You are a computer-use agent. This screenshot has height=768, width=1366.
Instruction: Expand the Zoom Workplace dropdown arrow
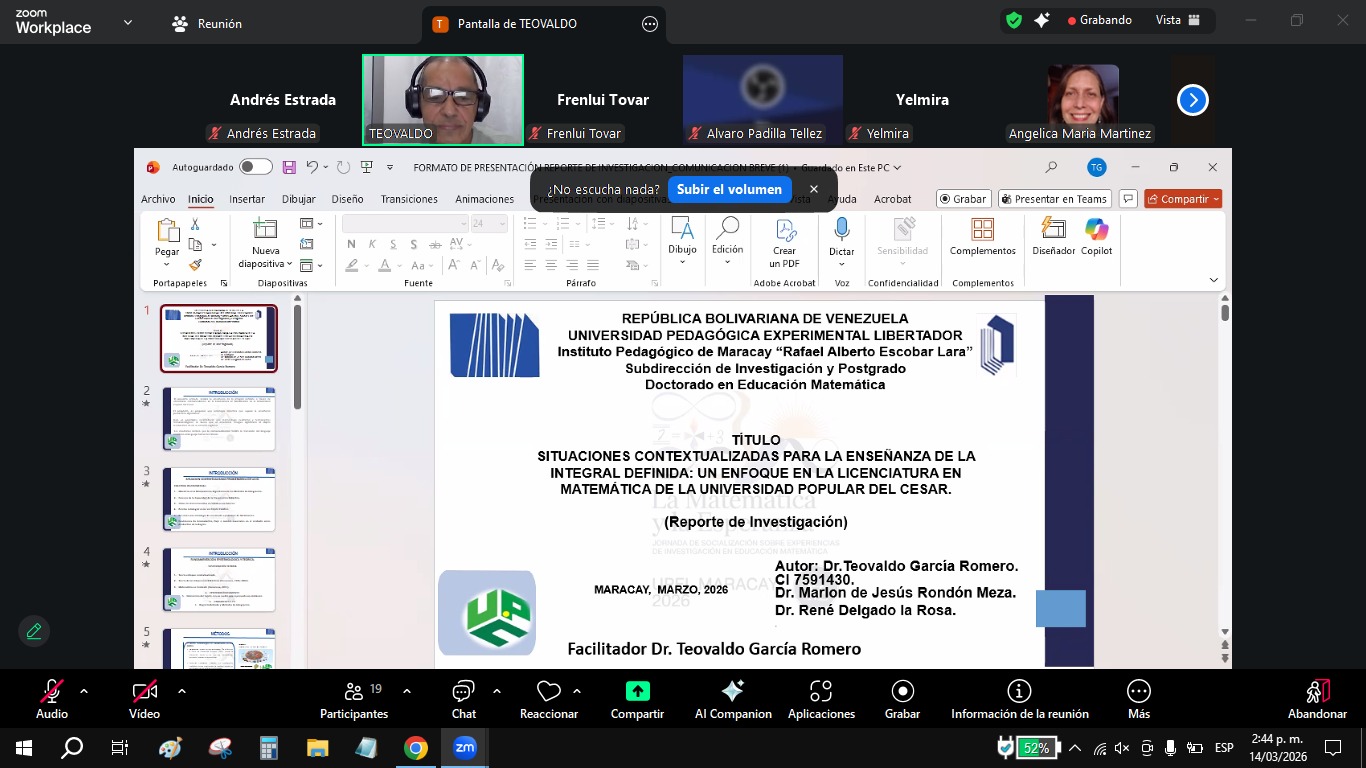click(x=127, y=22)
